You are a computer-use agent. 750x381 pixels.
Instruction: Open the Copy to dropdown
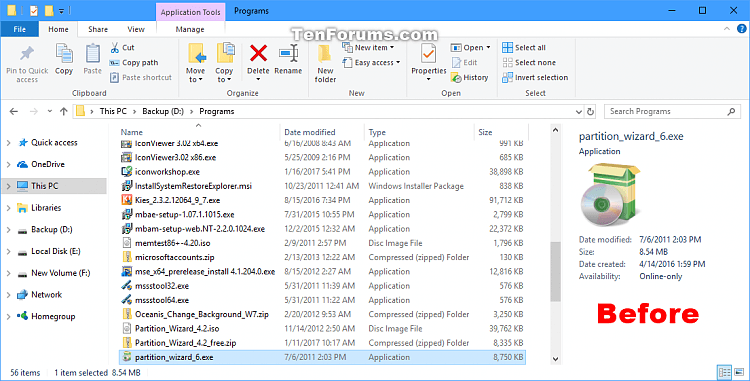pos(224,75)
